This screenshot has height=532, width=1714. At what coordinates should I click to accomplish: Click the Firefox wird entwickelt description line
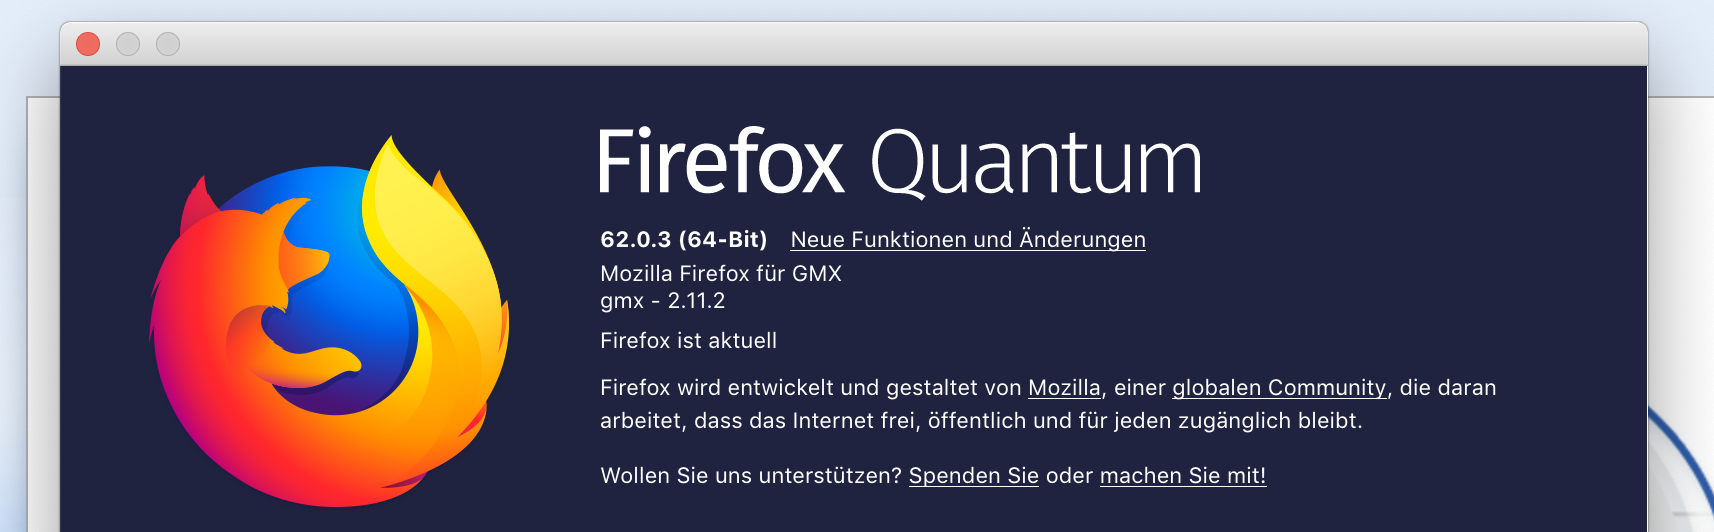pos(810,388)
